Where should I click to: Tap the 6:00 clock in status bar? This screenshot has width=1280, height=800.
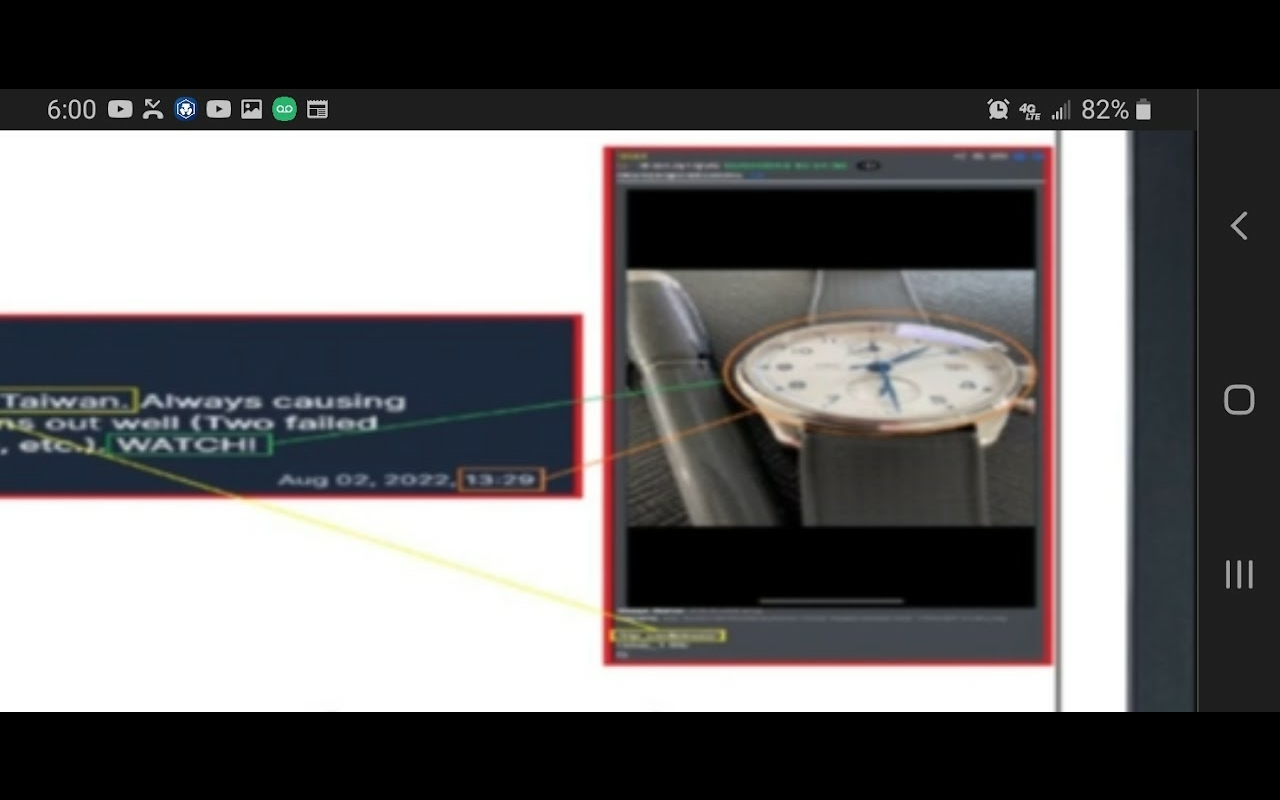[72, 109]
